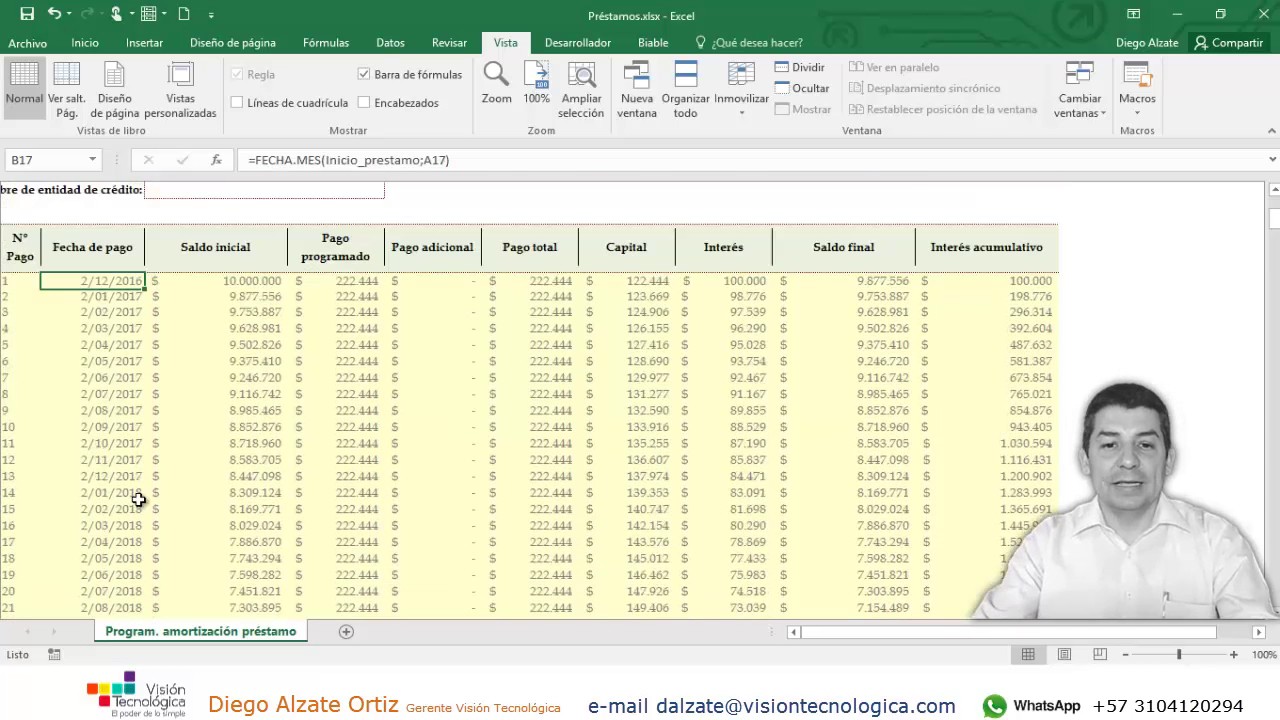Switch to Datos ribbon tab

(x=390, y=43)
